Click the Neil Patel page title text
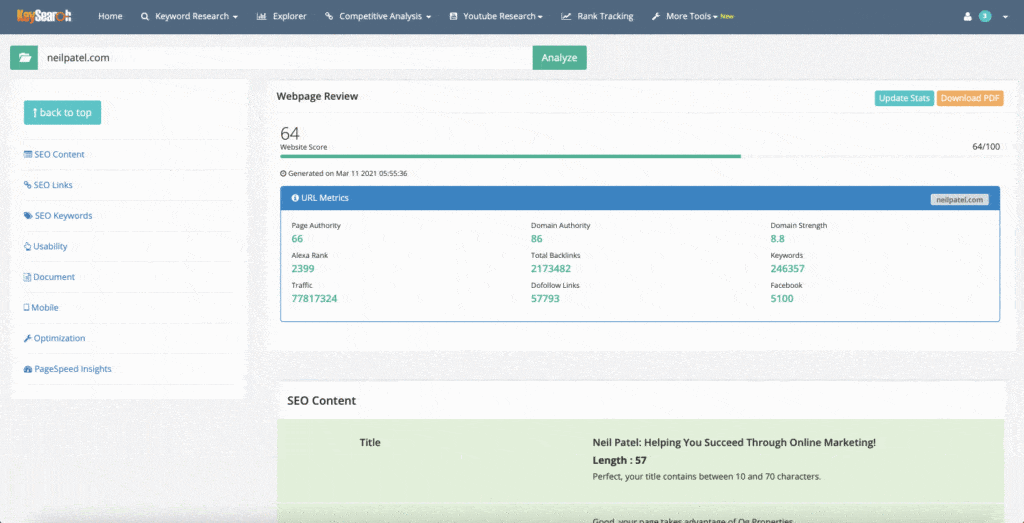The height and width of the screenshot is (523, 1024). (734, 443)
